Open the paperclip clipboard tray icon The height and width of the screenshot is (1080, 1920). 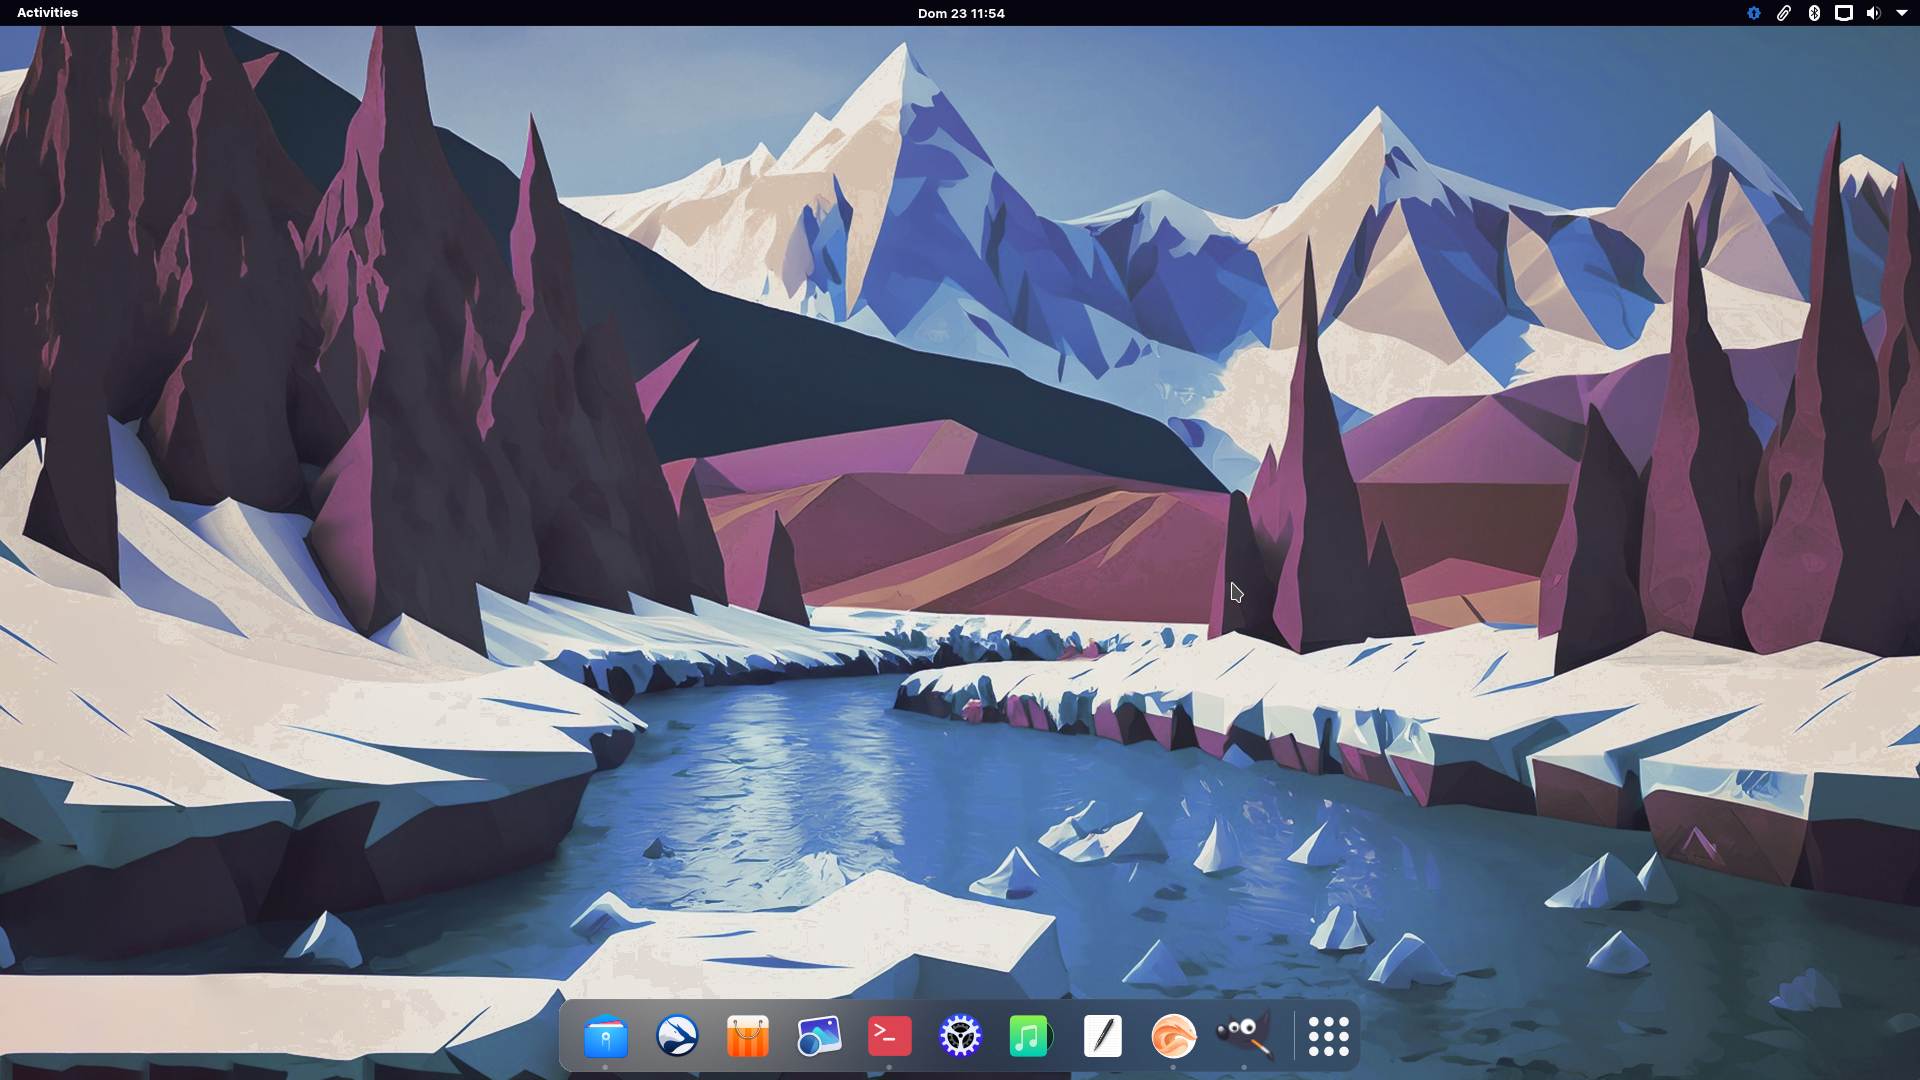click(x=1783, y=13)
